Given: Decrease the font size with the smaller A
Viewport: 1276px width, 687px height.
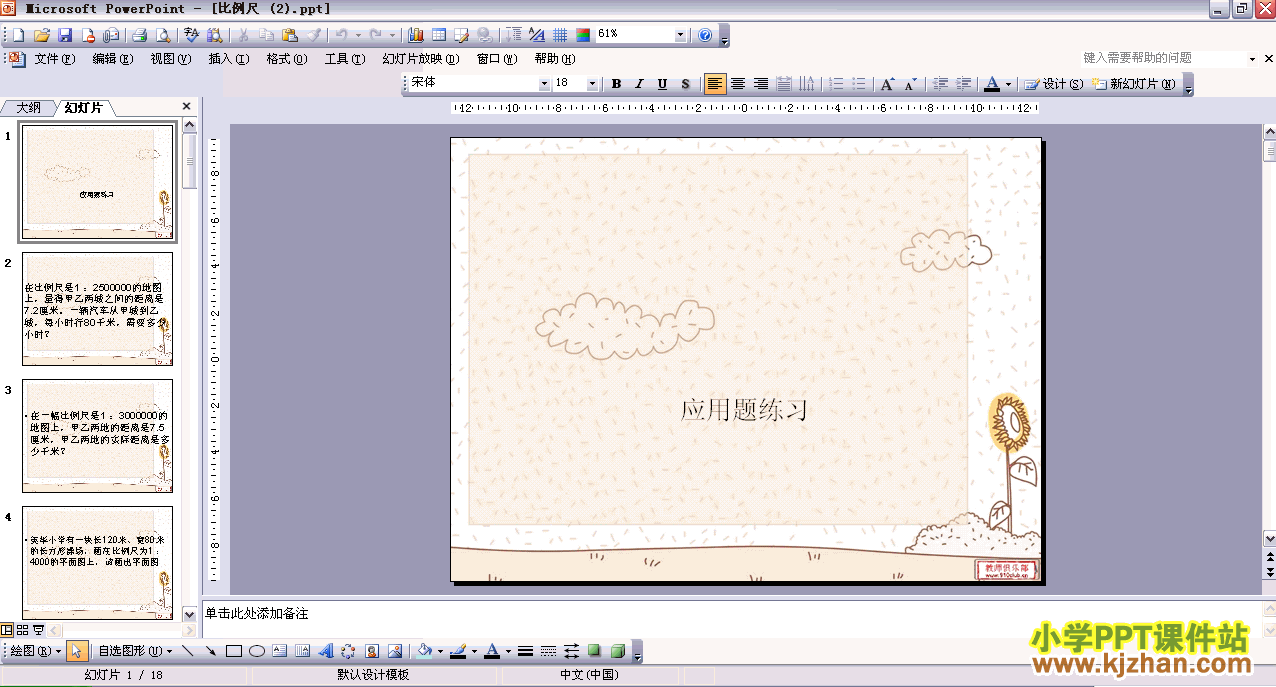Looking at the screenshot, I should point(910,84).
